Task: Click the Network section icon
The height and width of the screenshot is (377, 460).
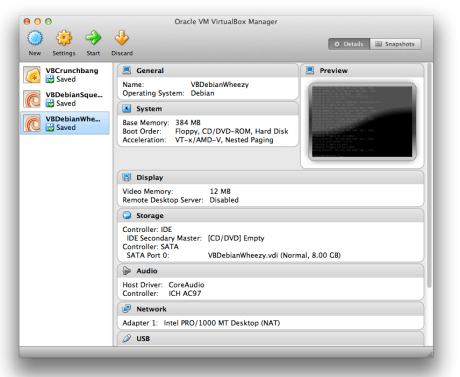Action: coord(127,309)
